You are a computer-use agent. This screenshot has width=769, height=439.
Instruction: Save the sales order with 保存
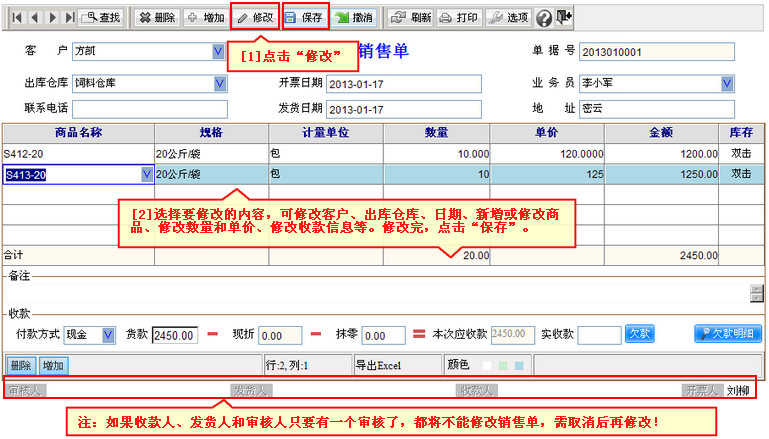(305, 18)
